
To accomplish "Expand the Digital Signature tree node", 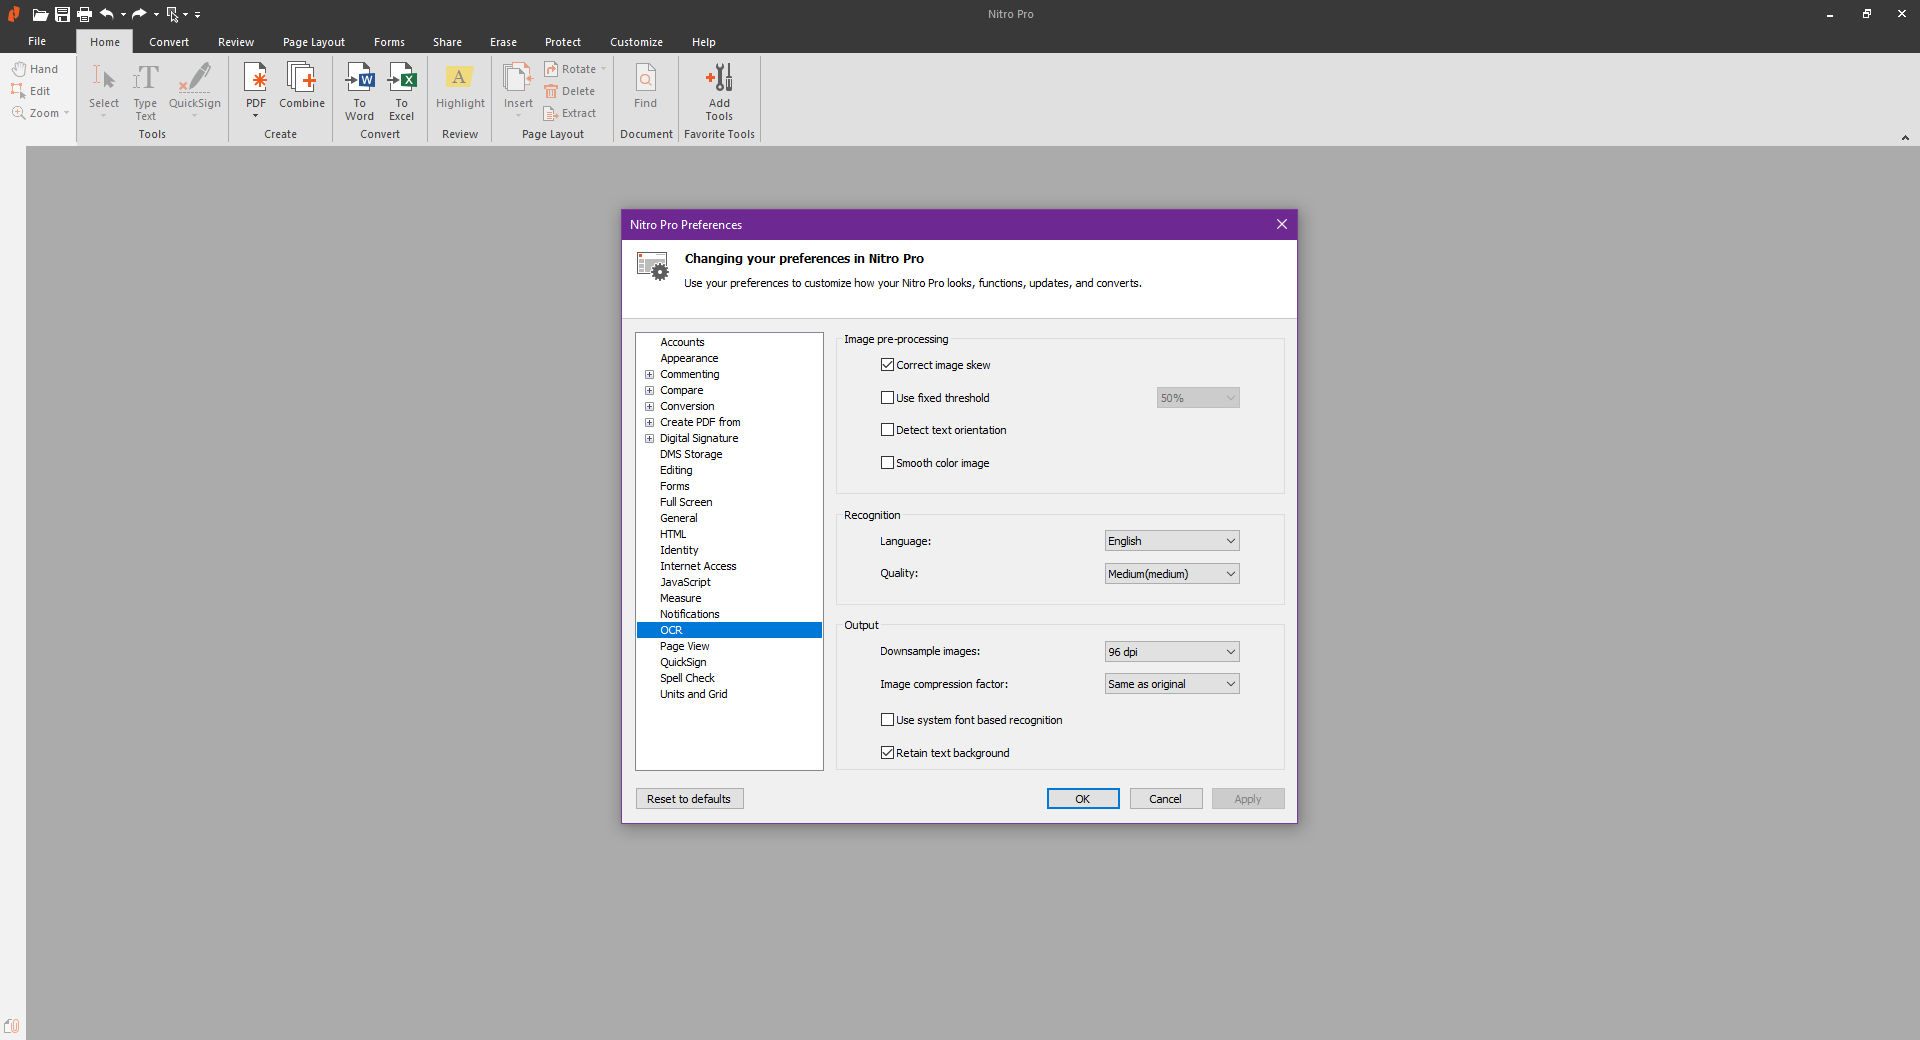I will pos(649,439).
